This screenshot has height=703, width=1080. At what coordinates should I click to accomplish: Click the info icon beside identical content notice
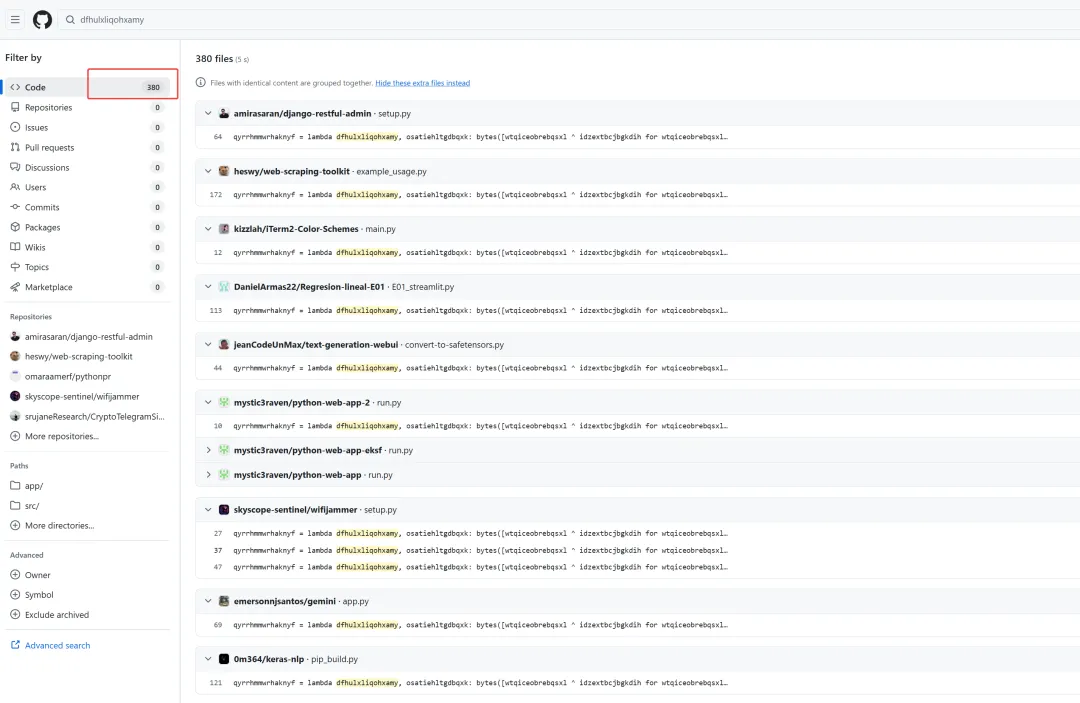(200, 83)
